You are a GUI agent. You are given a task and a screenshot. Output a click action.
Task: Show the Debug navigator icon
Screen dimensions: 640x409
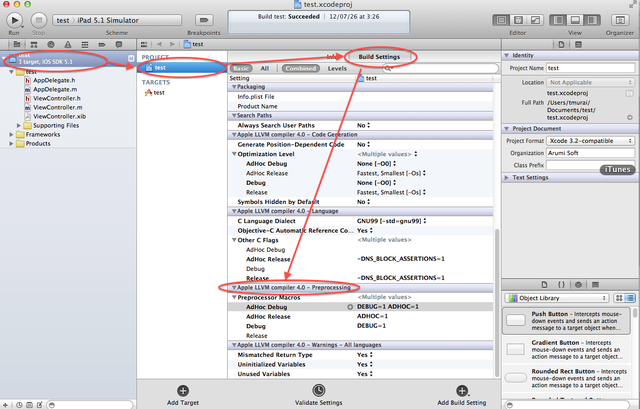84,44
